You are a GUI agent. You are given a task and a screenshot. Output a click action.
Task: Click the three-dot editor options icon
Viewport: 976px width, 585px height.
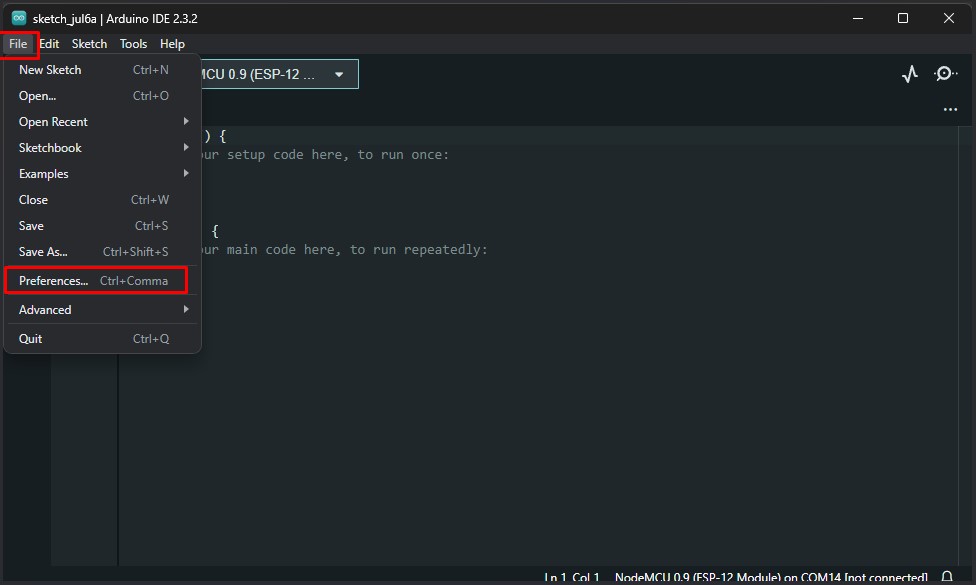click(949, 109)
